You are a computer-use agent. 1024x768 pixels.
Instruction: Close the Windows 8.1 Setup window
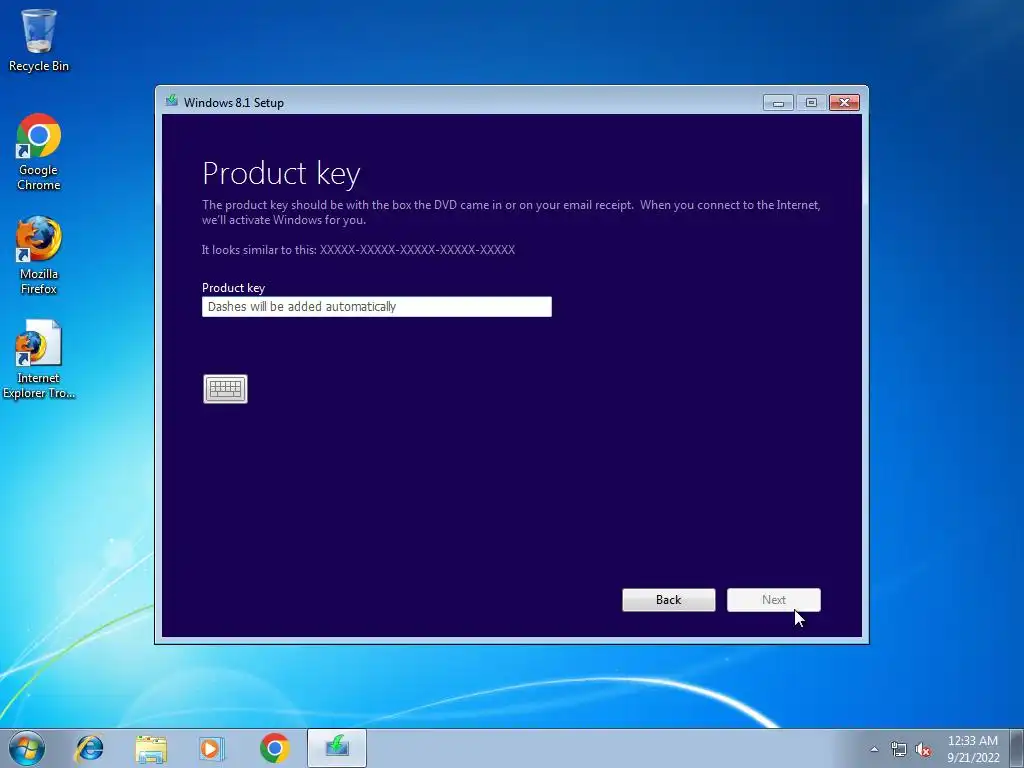[x=844, y=103]
